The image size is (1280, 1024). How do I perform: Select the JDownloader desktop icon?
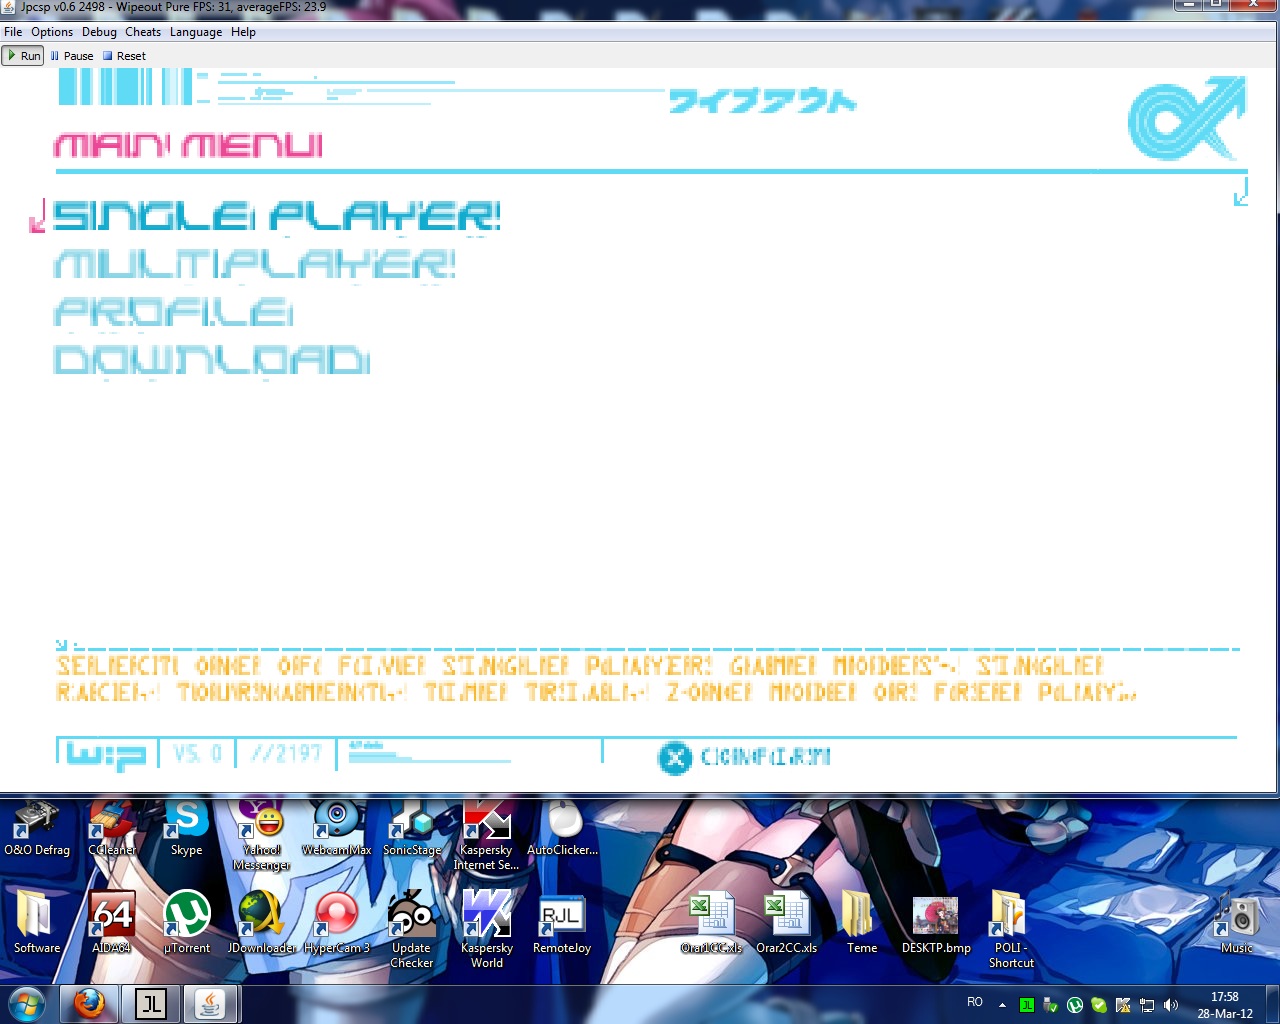pos(261,918)
